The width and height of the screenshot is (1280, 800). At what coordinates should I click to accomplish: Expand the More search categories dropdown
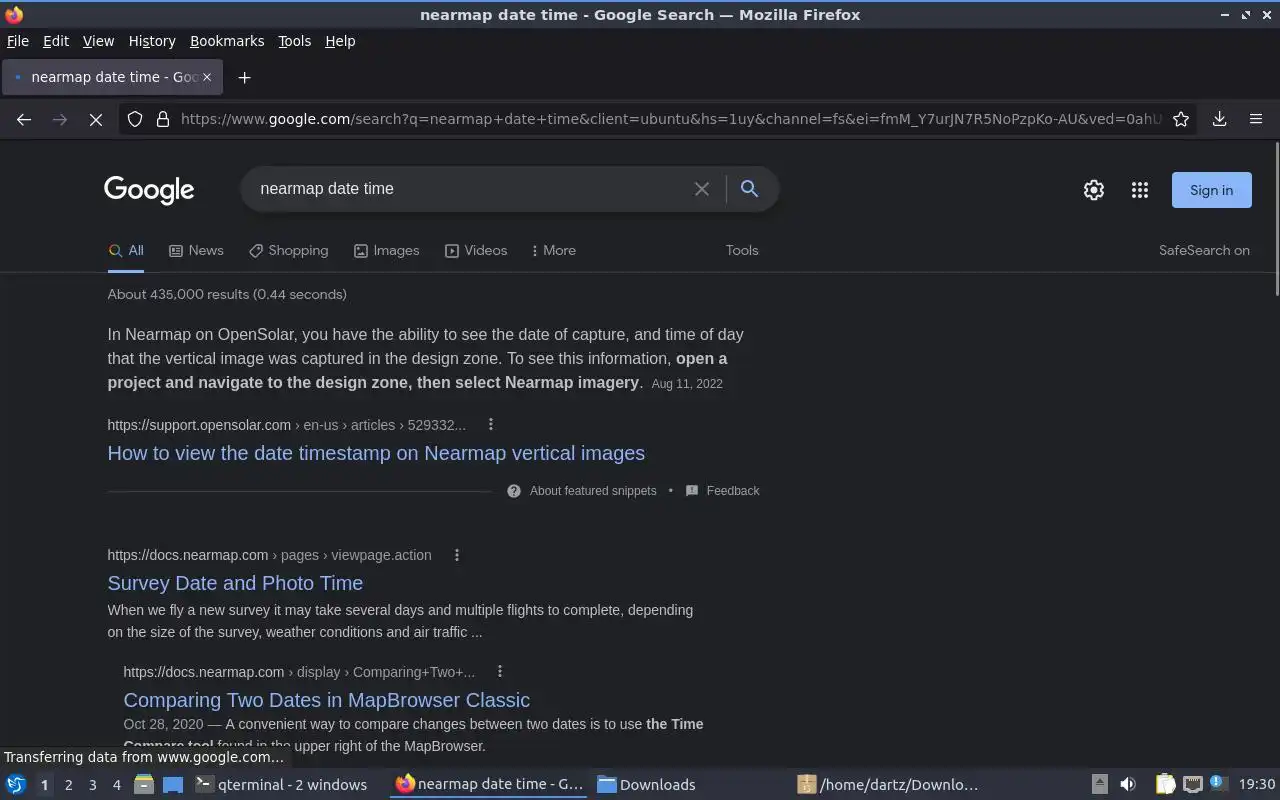(553, 251)
